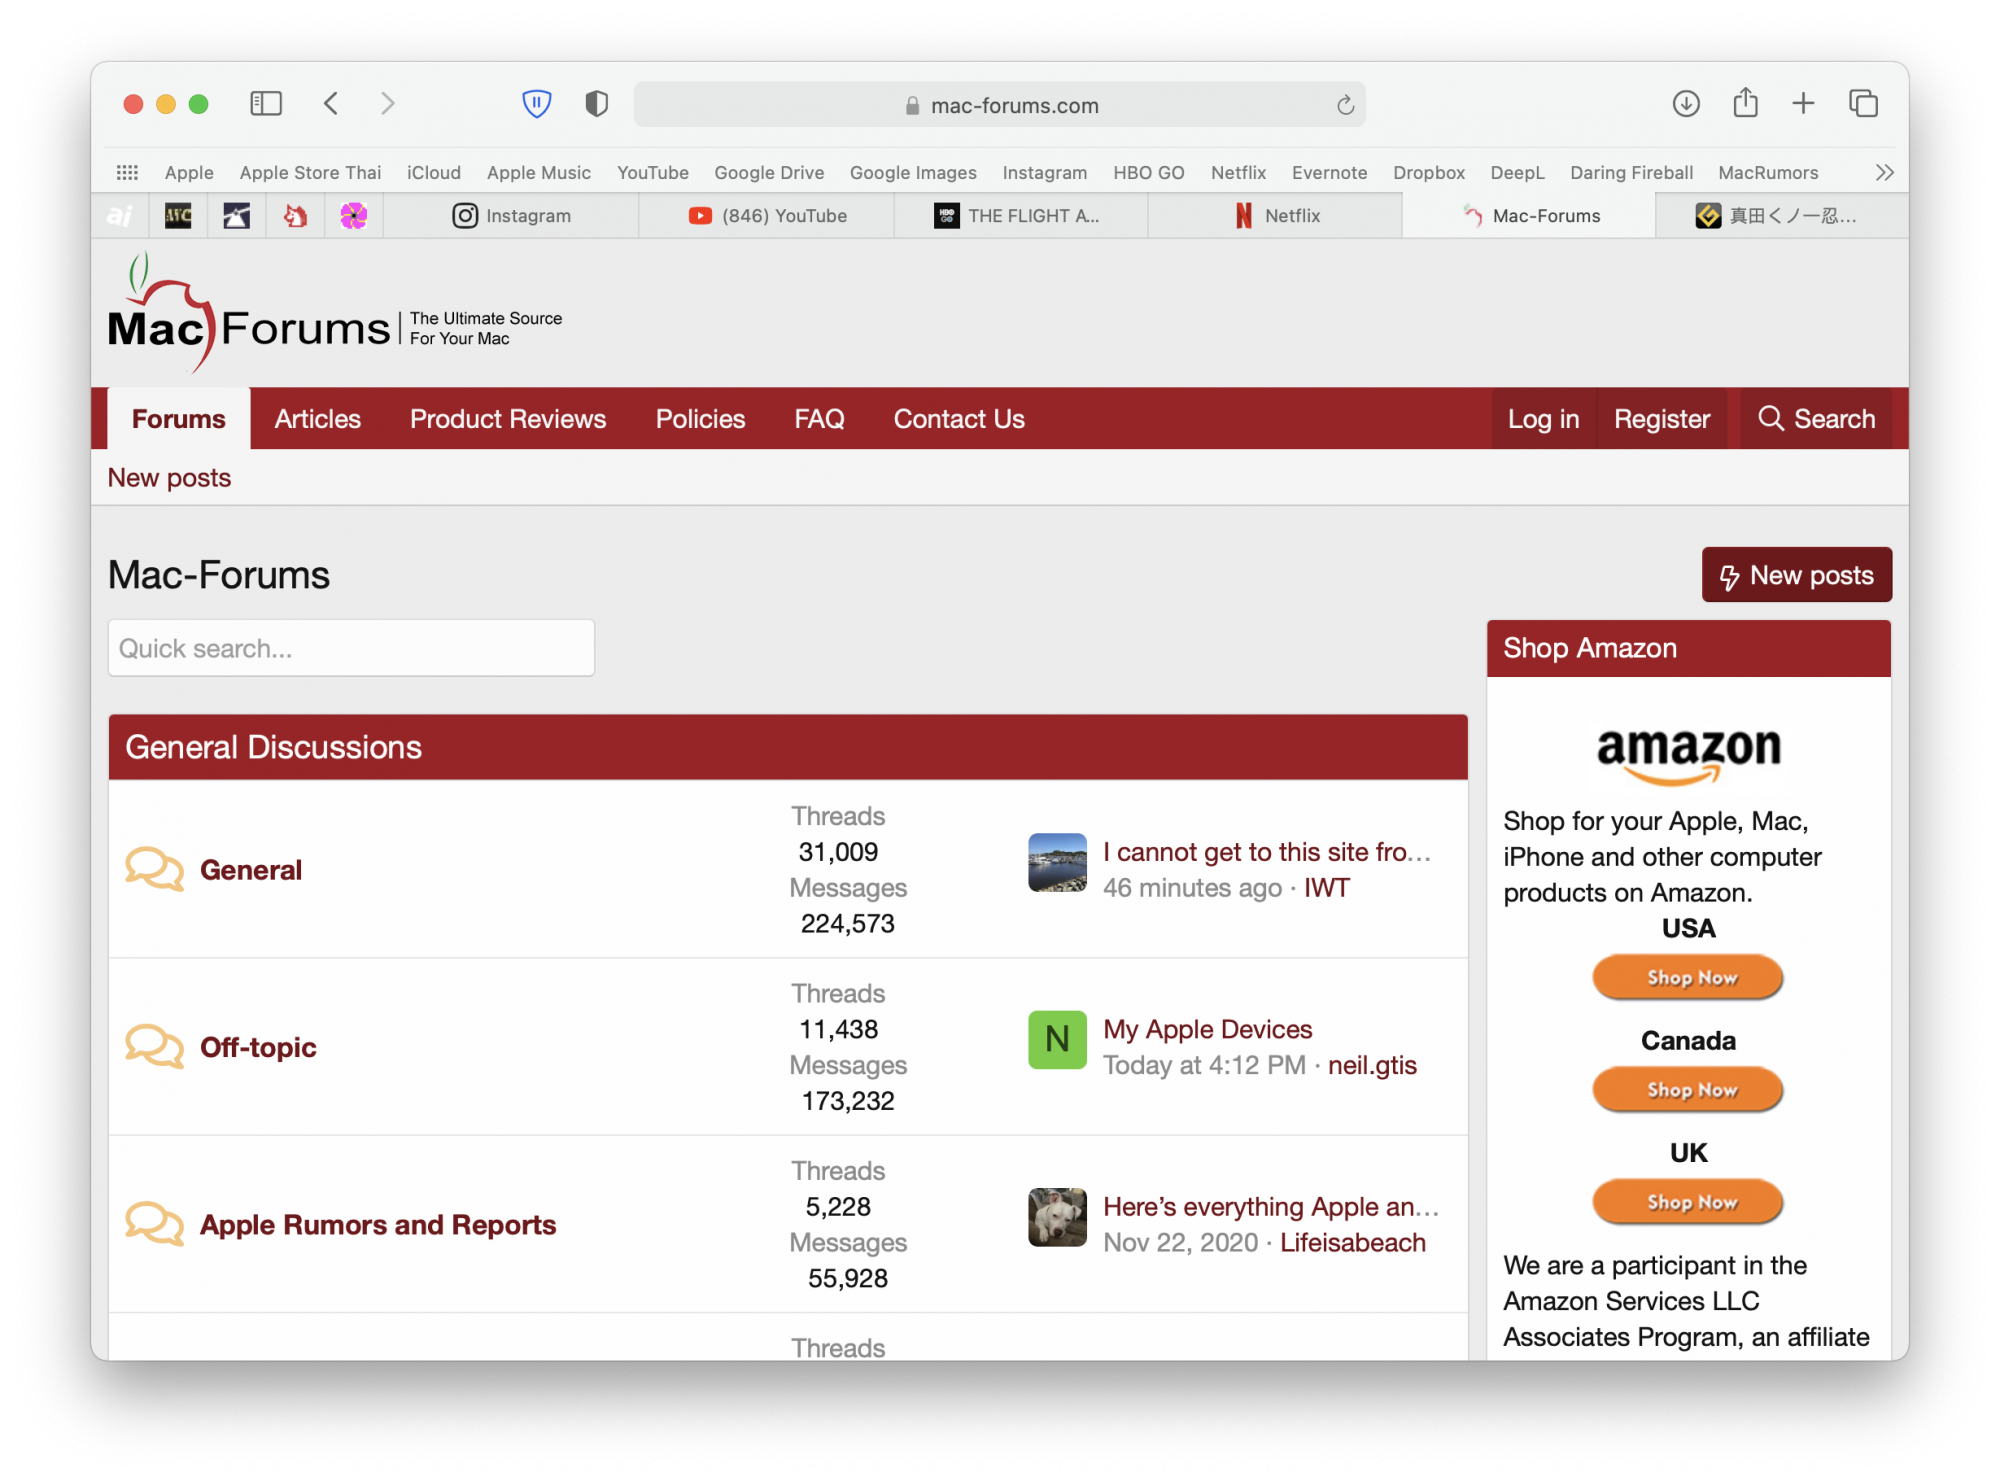Open the pinned 'ai' tab

[120, 216]
